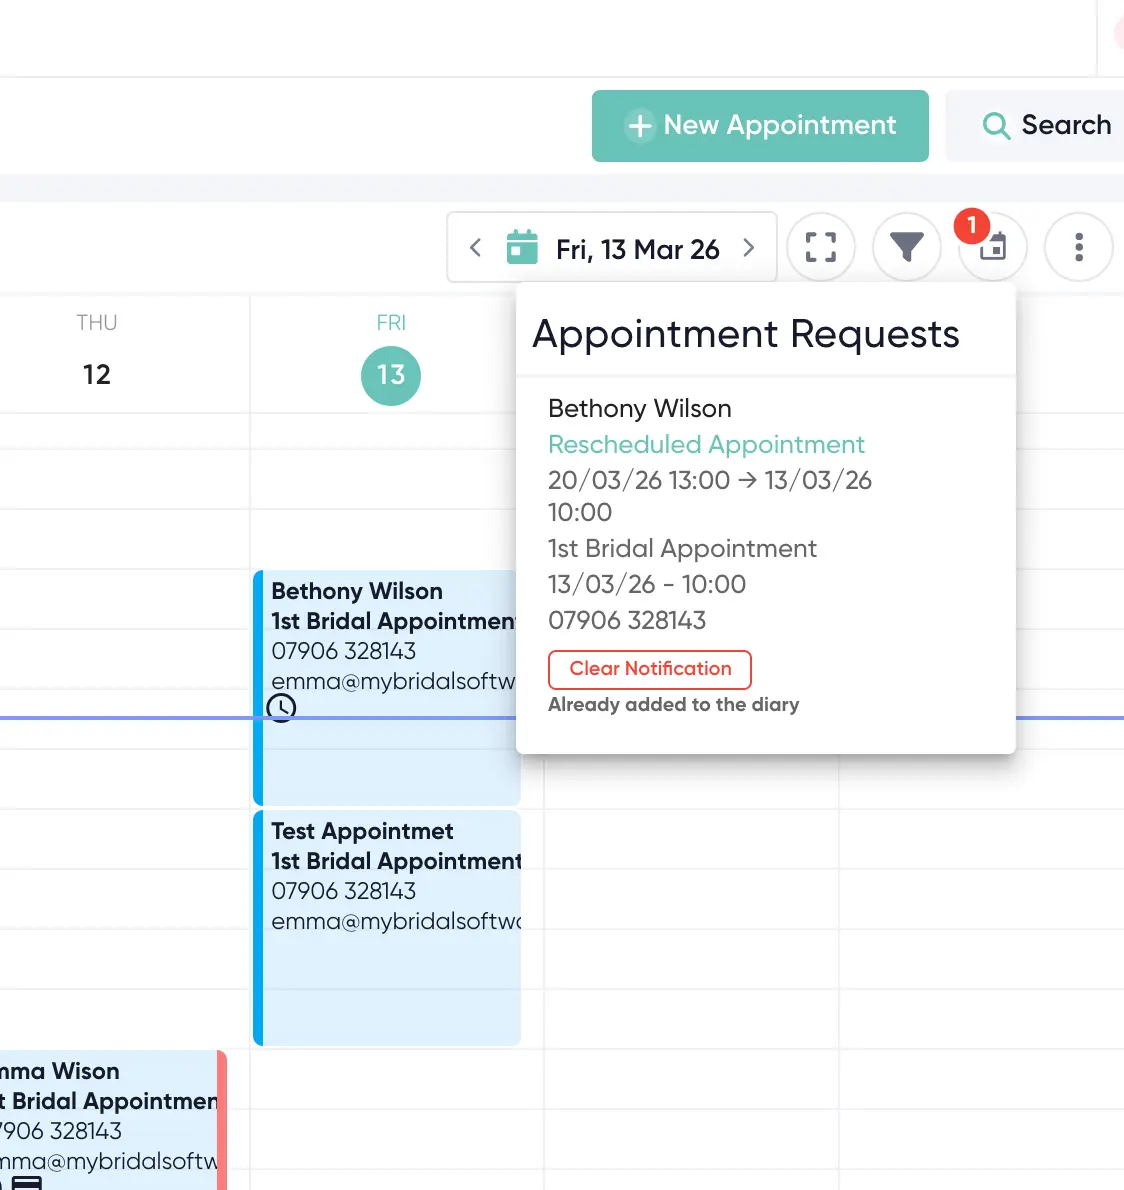
Task: Click the New Appointment button
Action: [760, 126]
